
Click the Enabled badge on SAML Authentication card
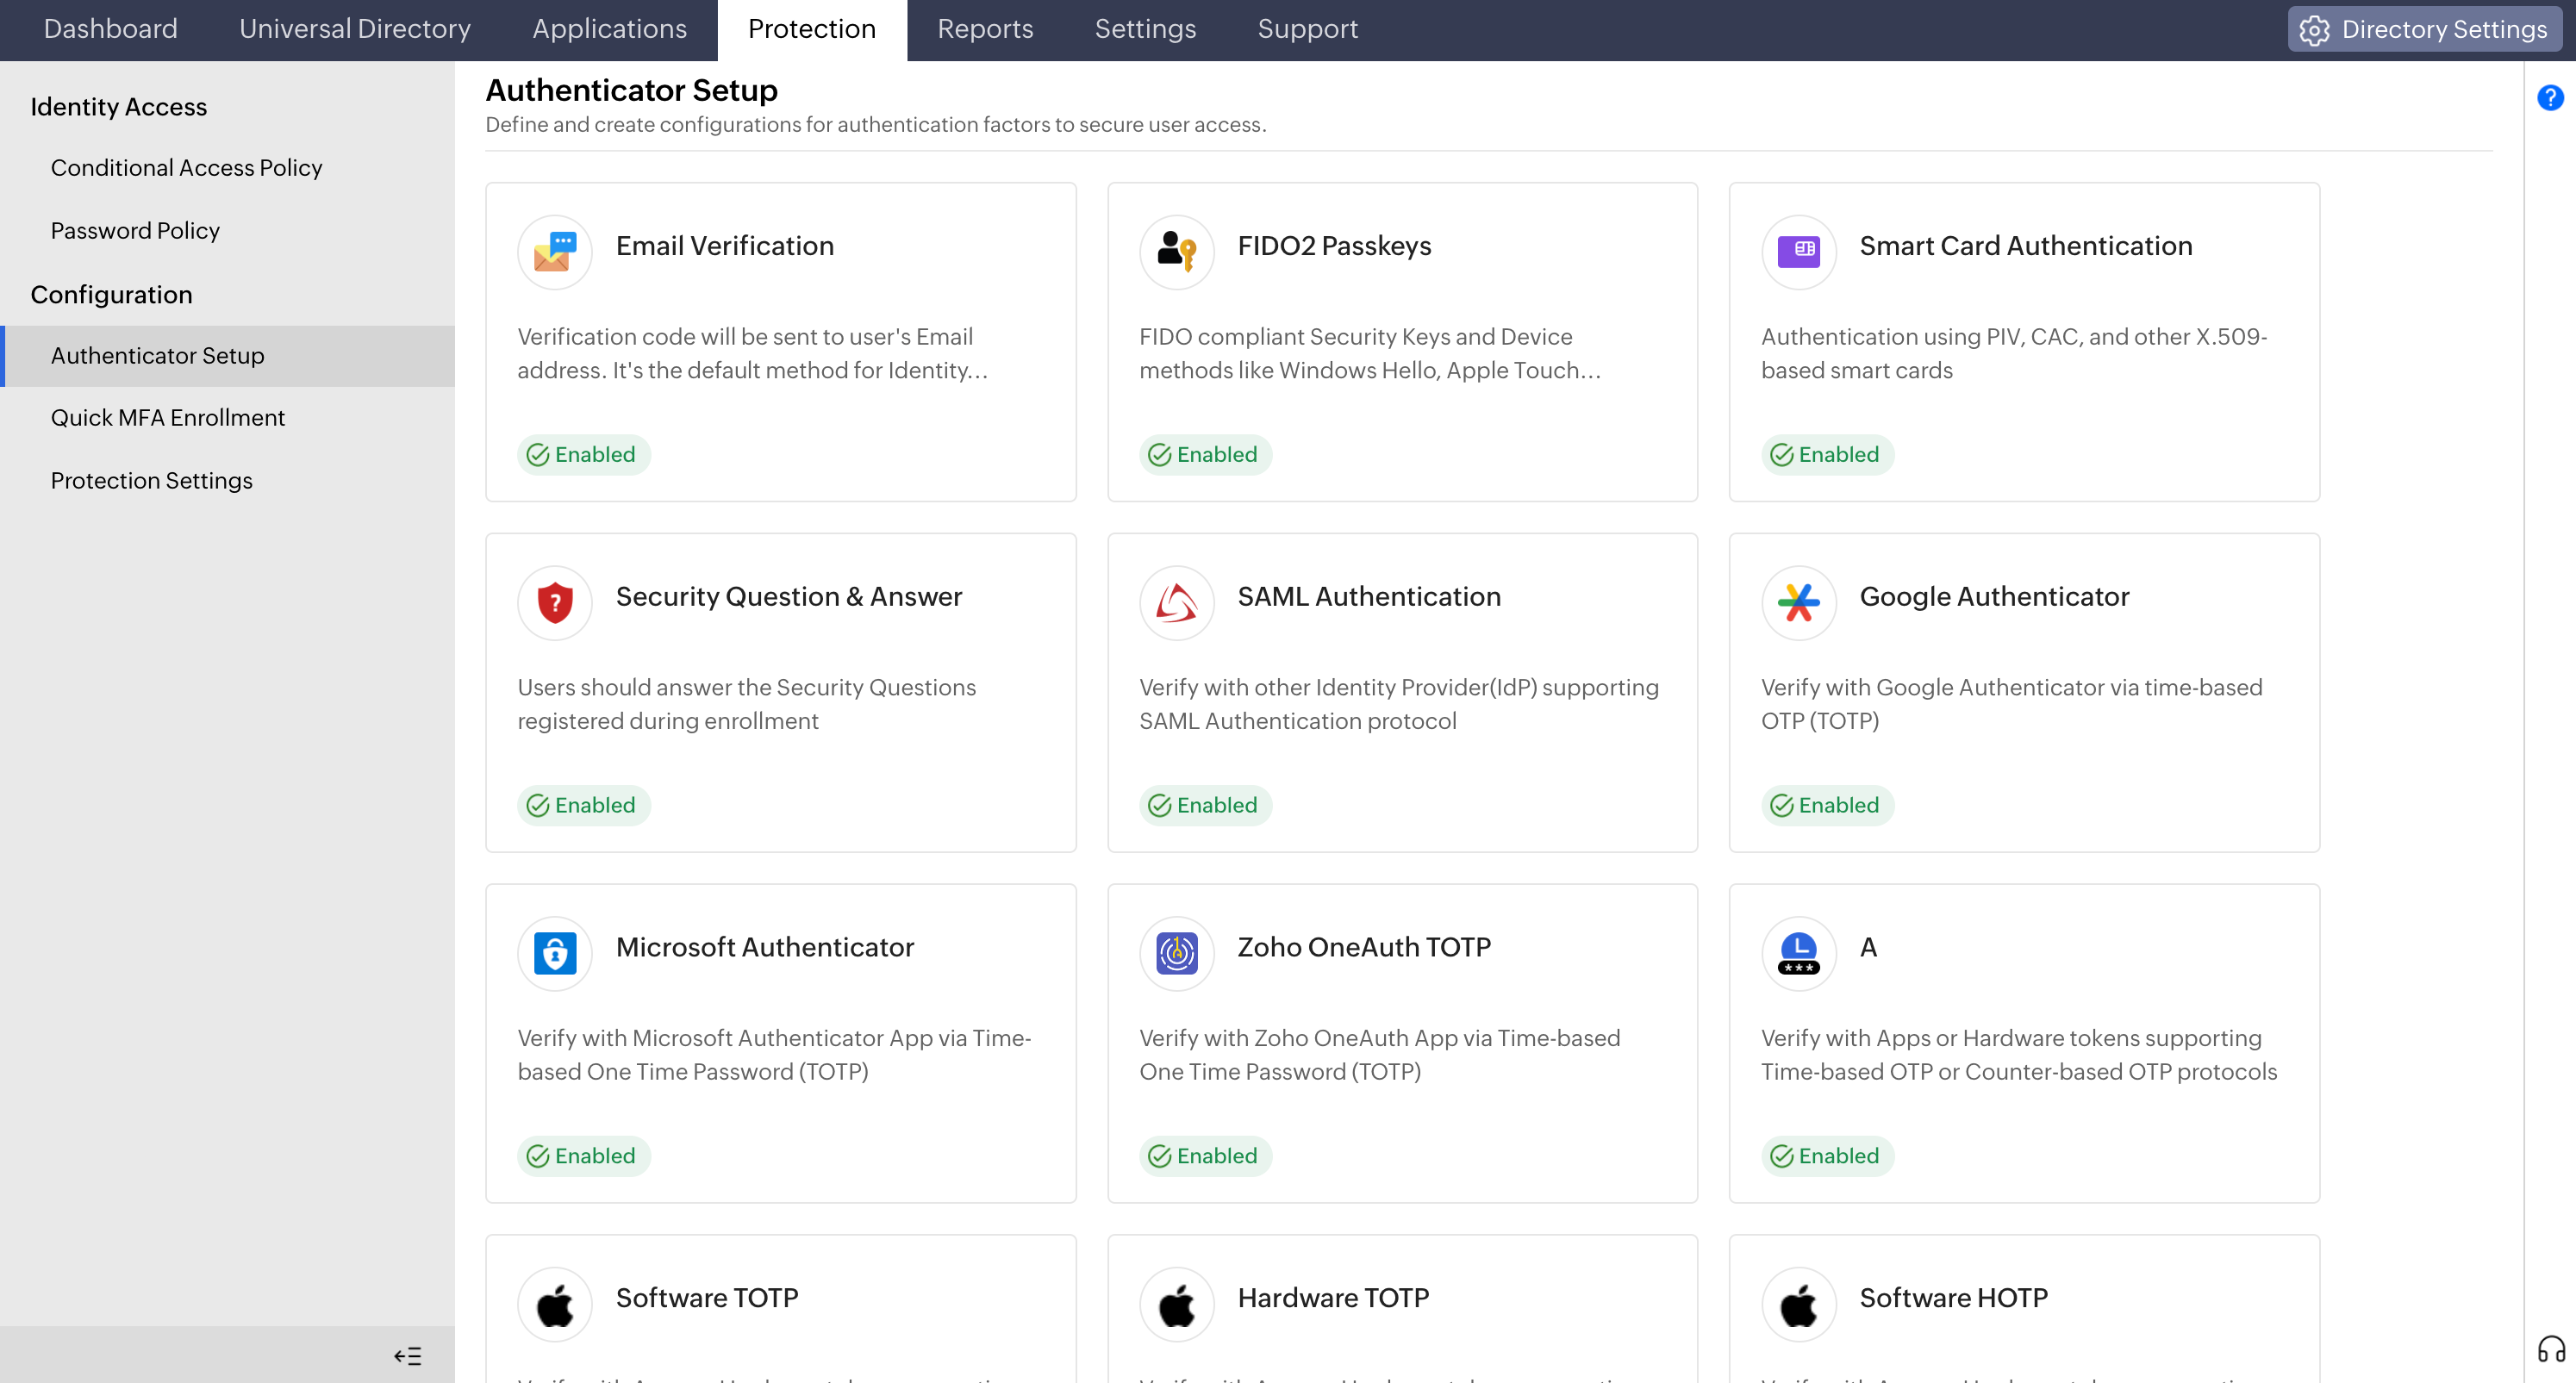tap(1206, 806)
